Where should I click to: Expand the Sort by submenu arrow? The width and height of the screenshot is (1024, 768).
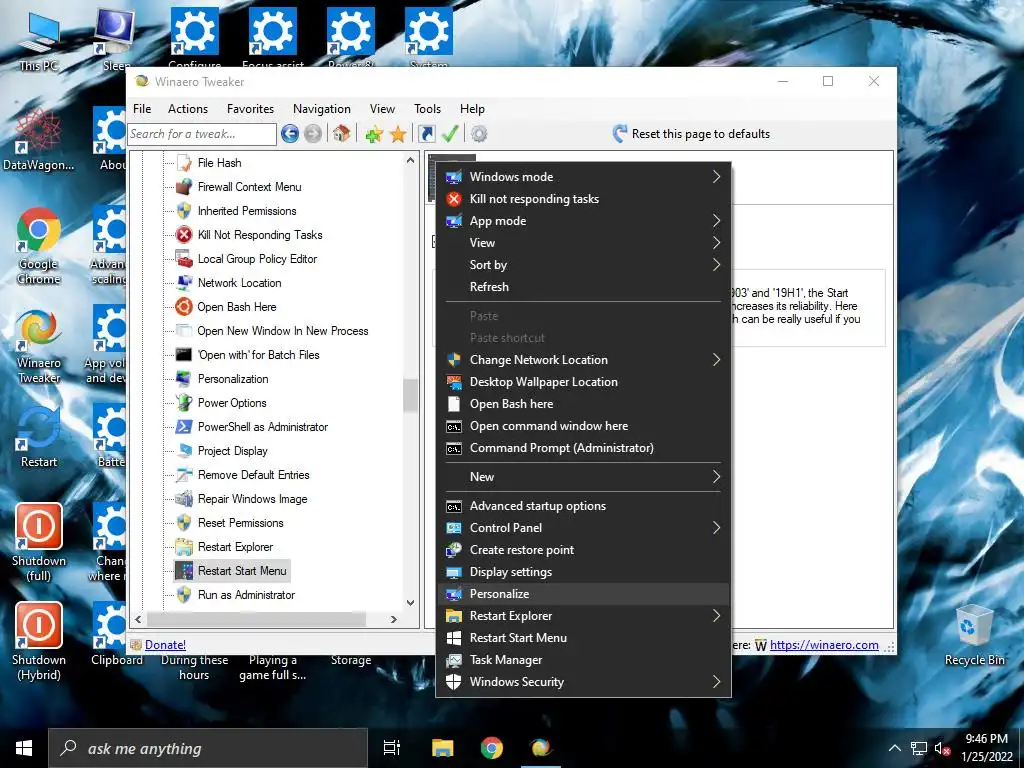[716, 264]
